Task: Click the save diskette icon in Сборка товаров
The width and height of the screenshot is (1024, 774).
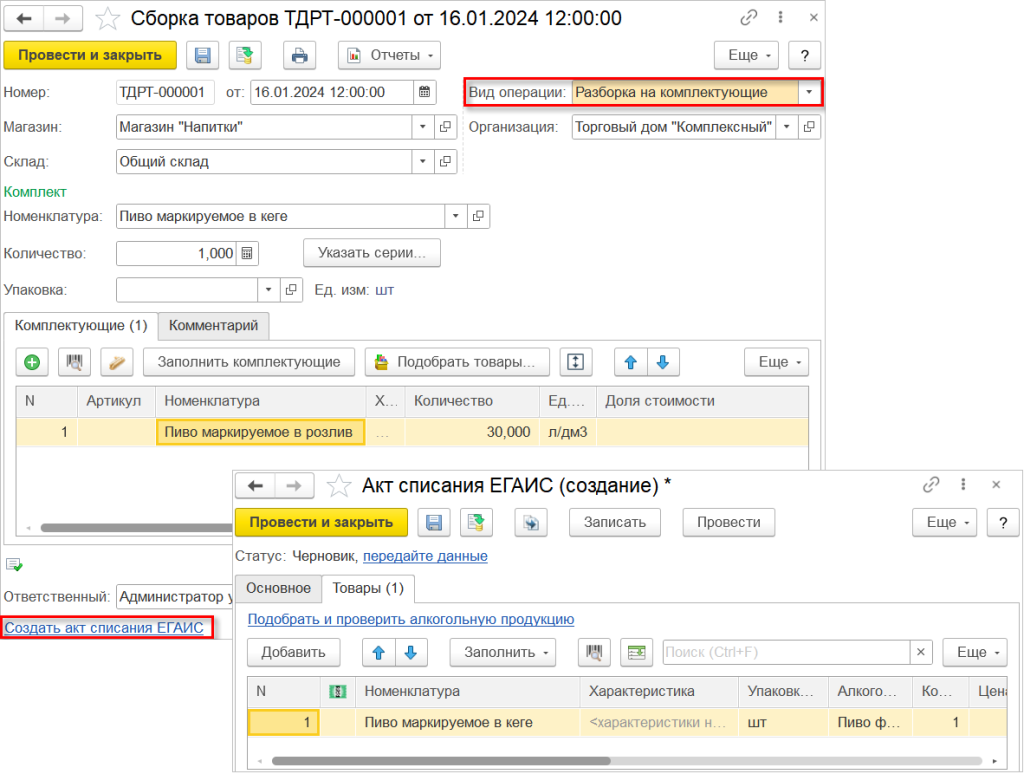Action: pos(202,56)
